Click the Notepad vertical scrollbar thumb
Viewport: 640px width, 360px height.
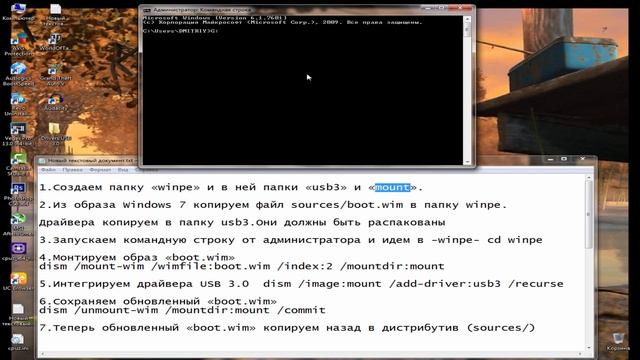point(589,214)
